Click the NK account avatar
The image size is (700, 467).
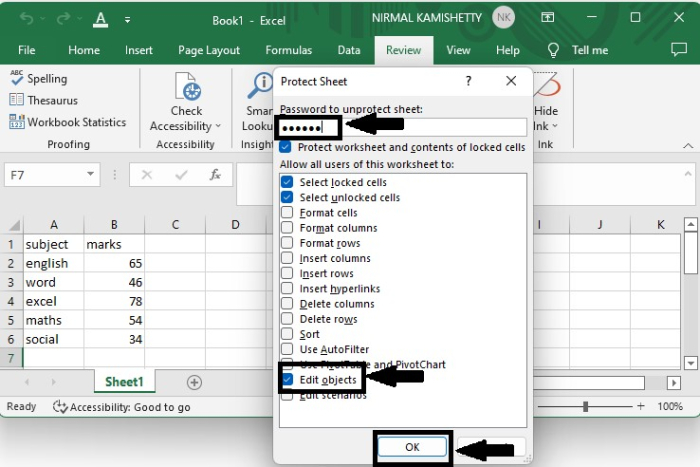[x=503, y=18]
